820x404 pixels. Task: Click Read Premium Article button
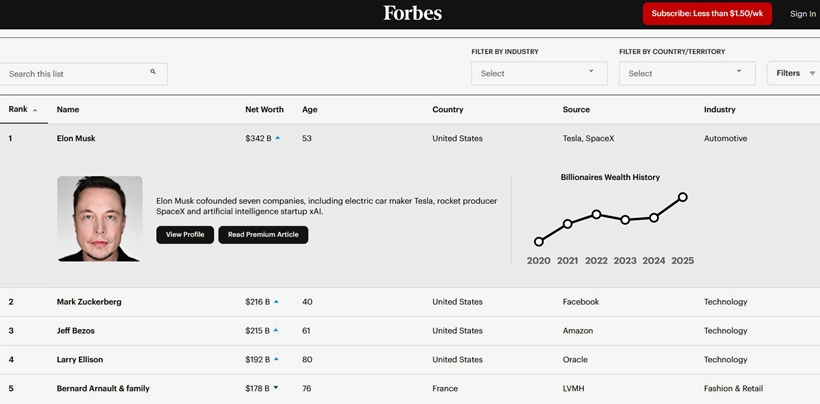[x=263, y=235]
